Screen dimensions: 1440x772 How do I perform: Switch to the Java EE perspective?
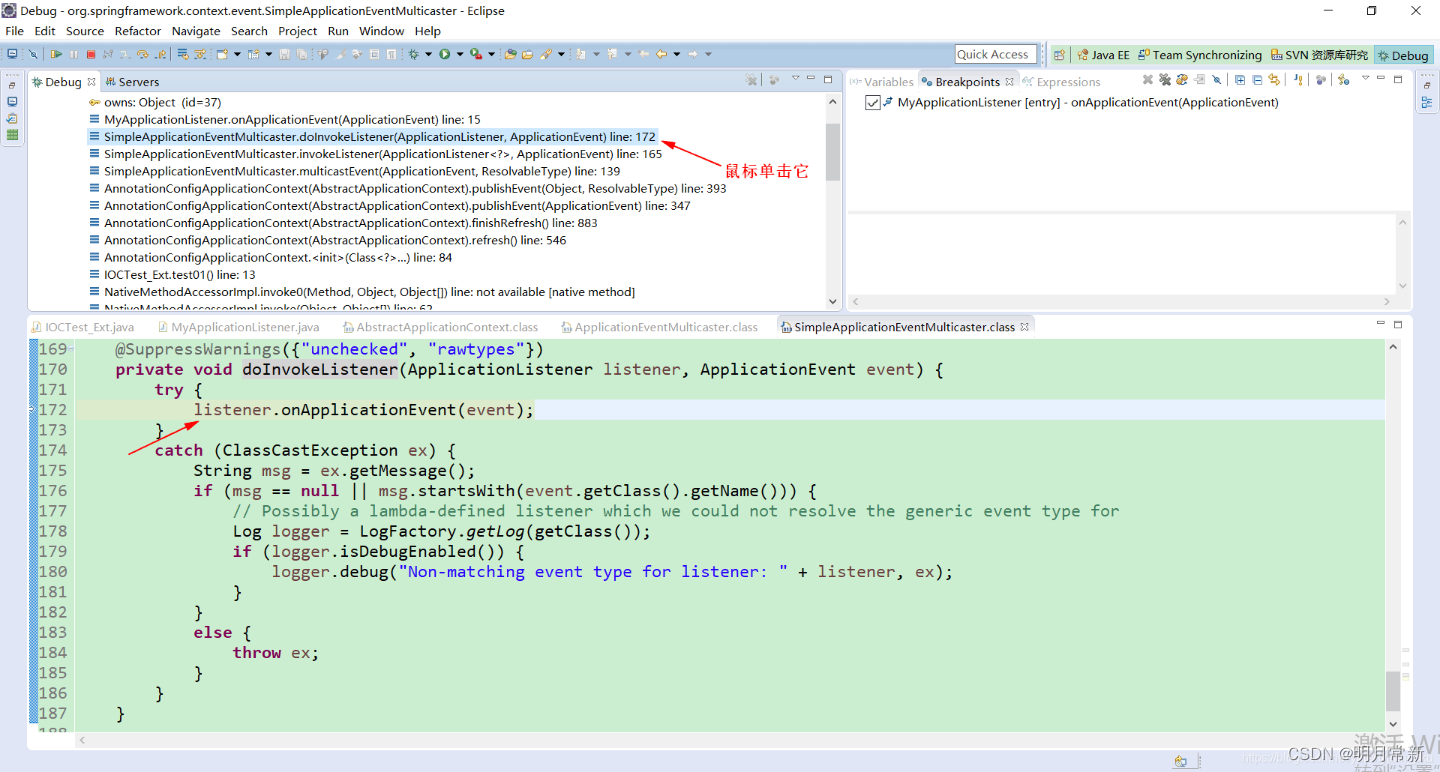(1102, 55)
